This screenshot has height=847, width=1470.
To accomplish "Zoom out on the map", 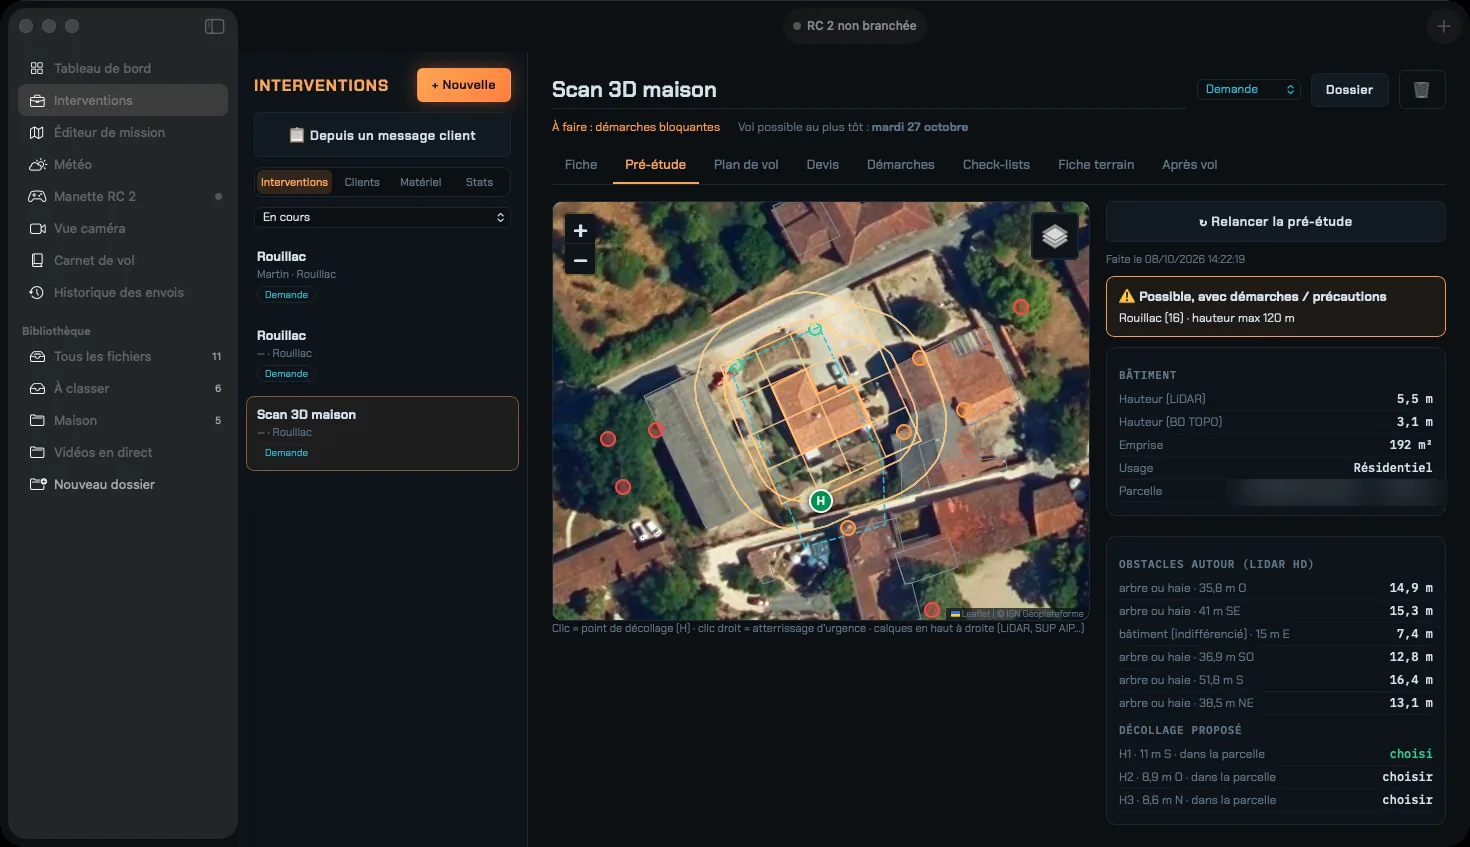I will click(x=580, y=260).
